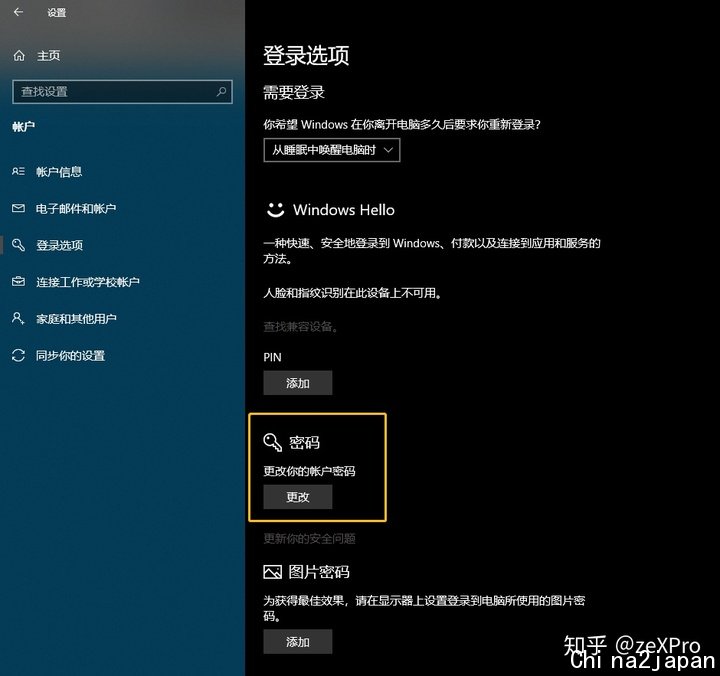Click the sync arrows icon for 同步你的设置
The width and height of the screenshot is (720, 676).
pos(18,355)
